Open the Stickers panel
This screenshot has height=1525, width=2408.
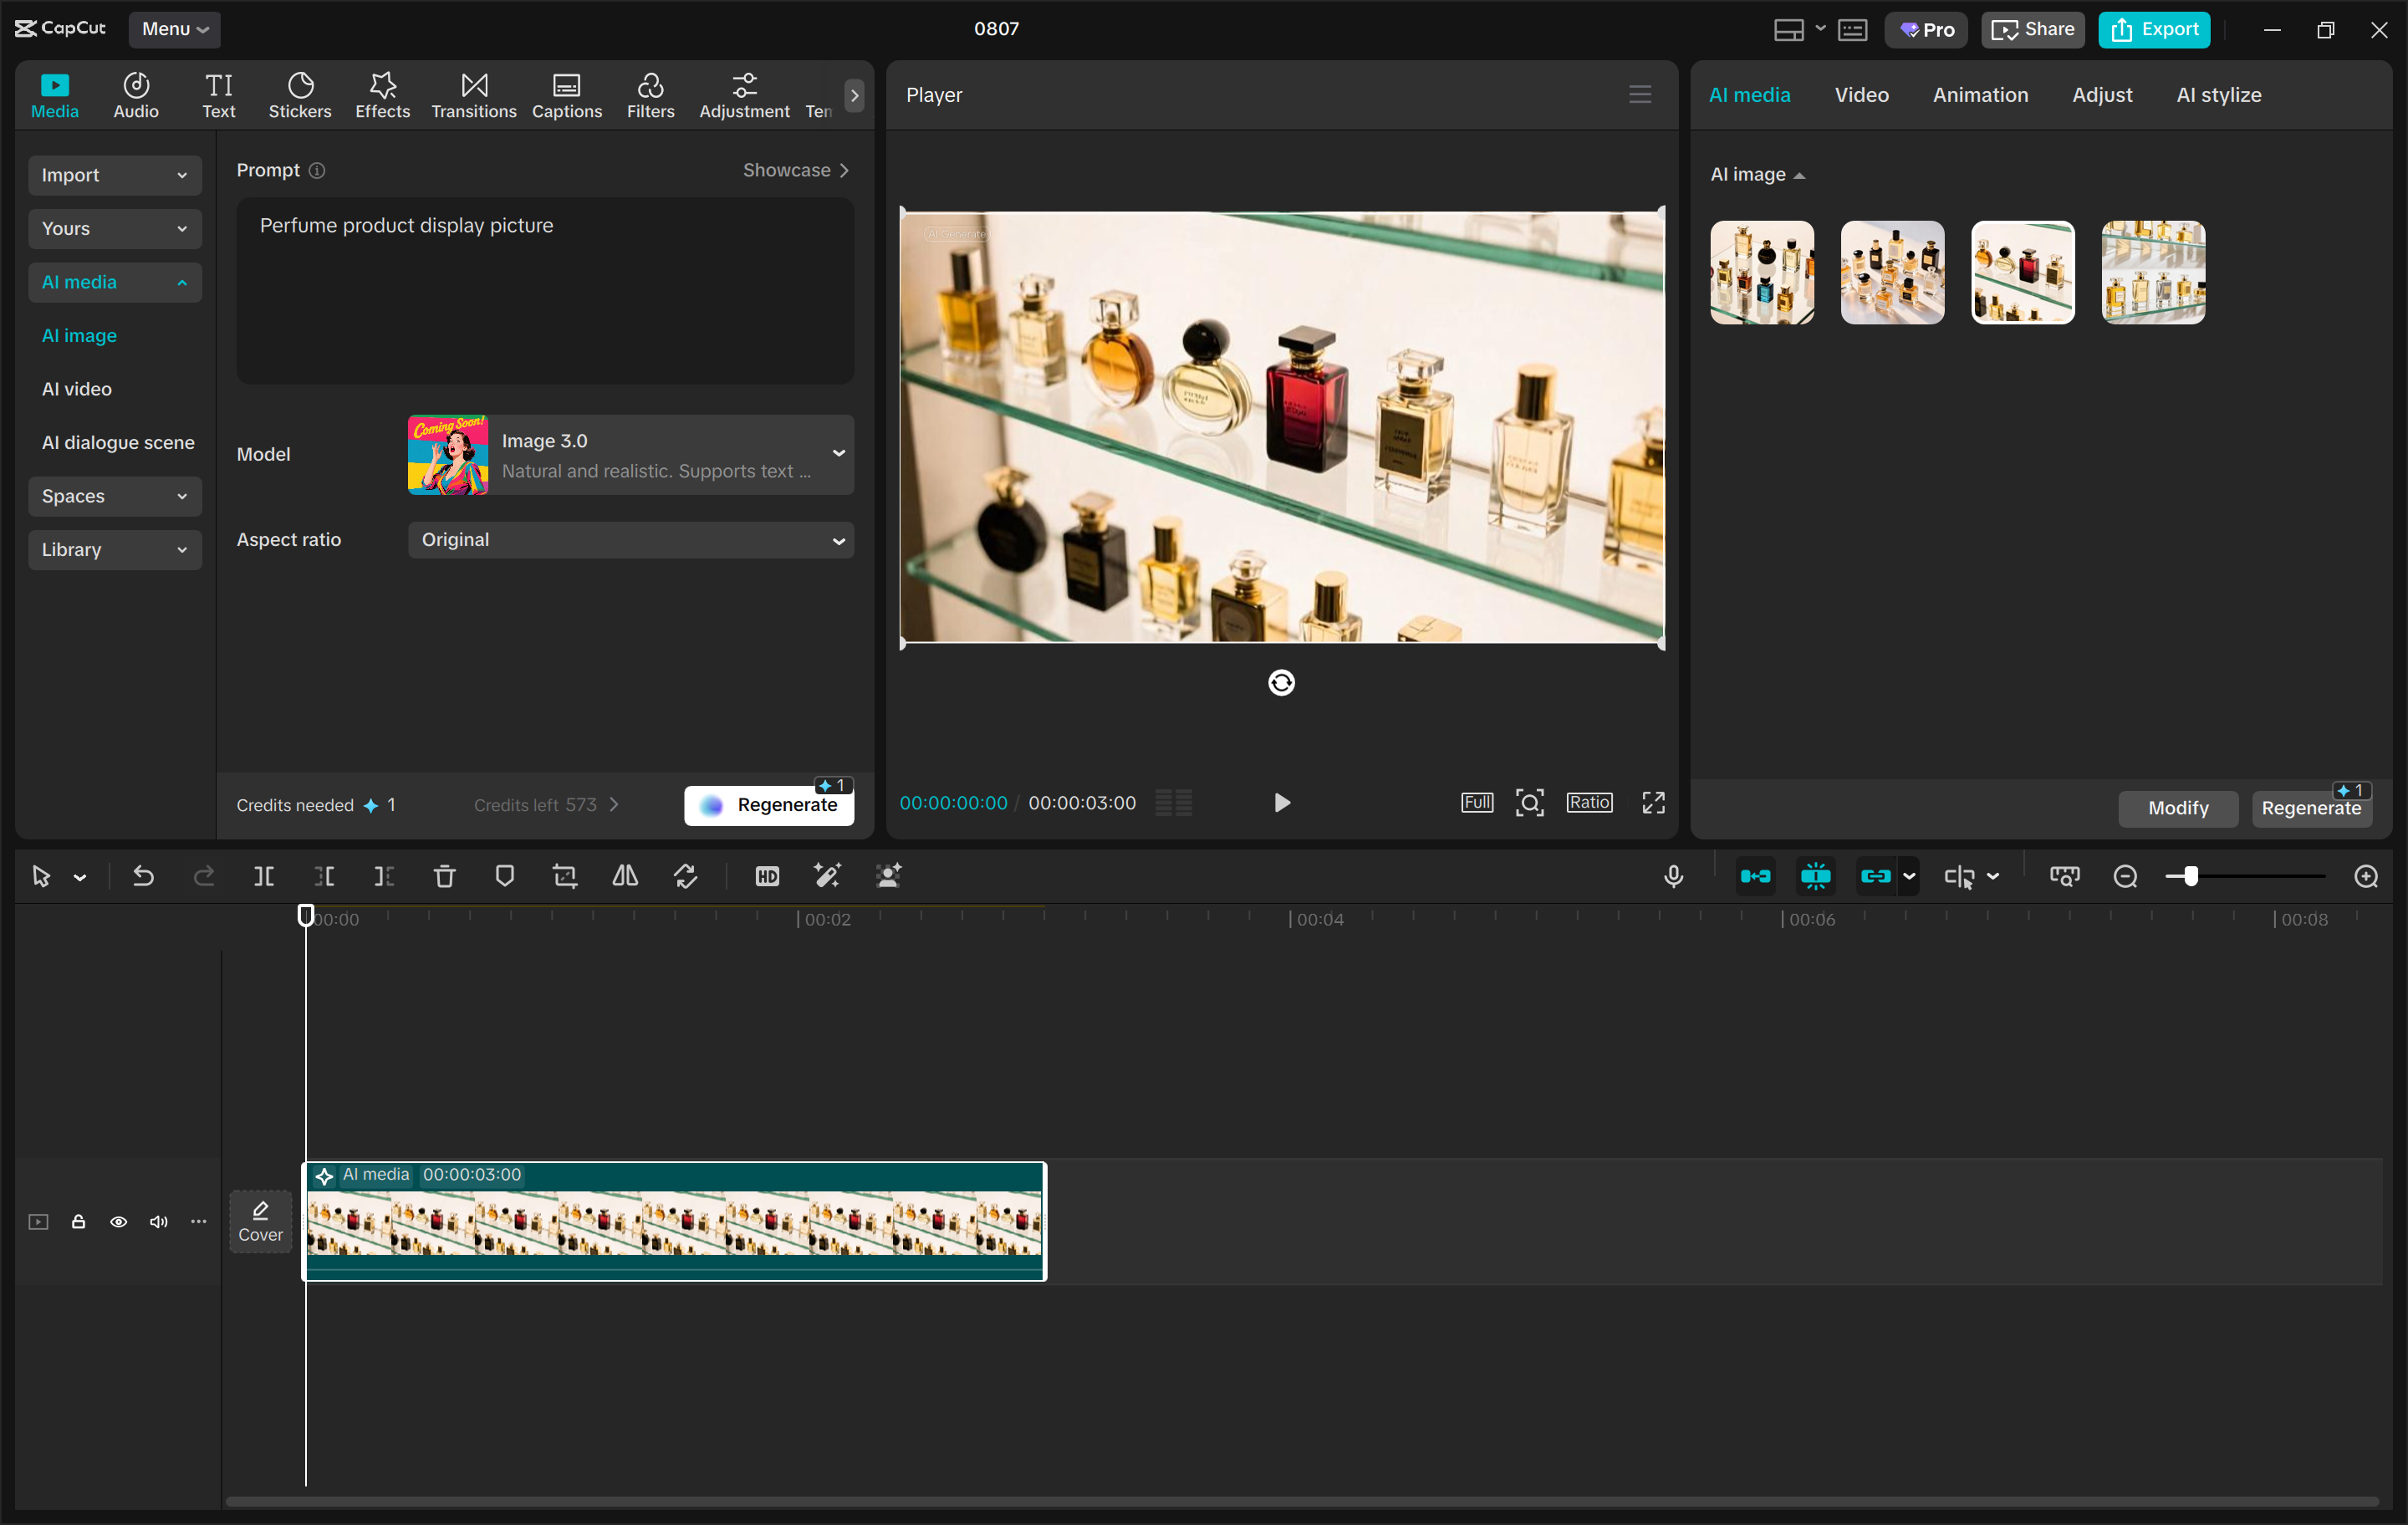[299, 94]
